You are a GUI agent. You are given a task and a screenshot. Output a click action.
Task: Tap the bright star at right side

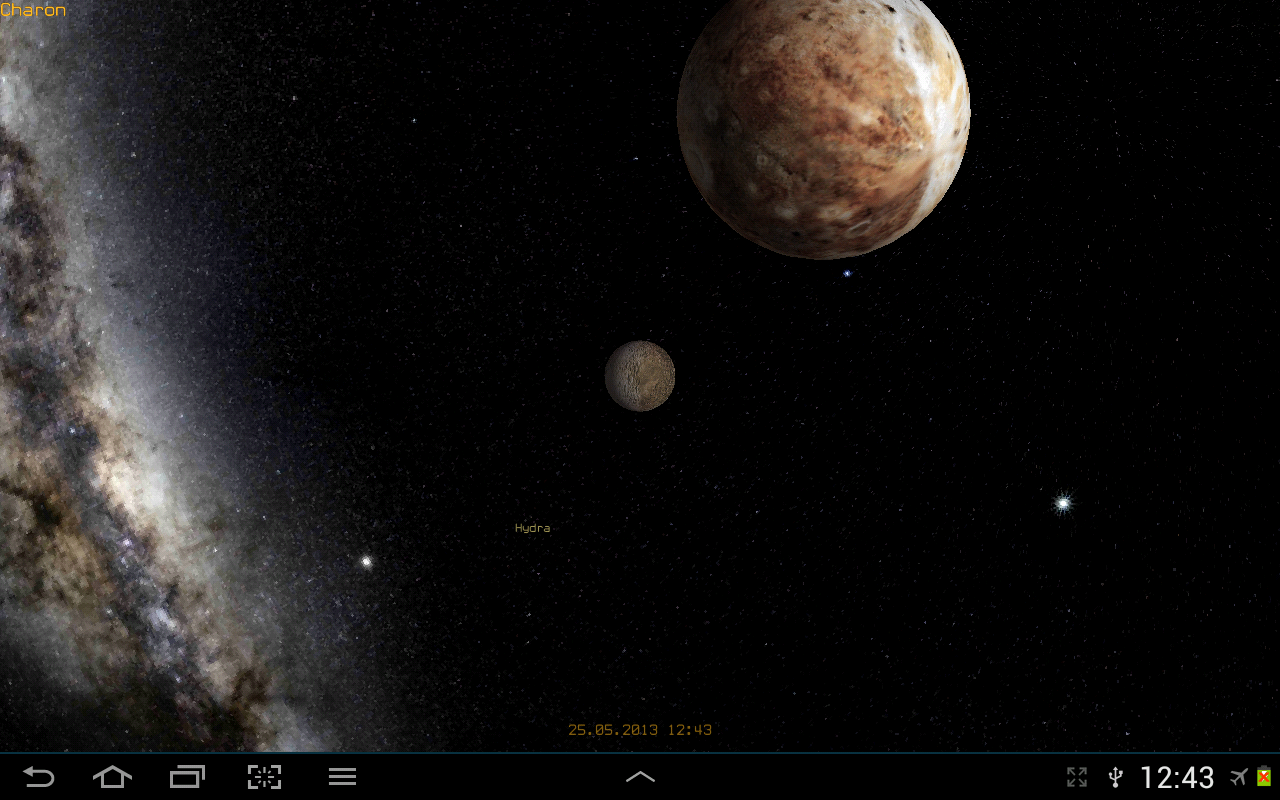(1063, 503)
